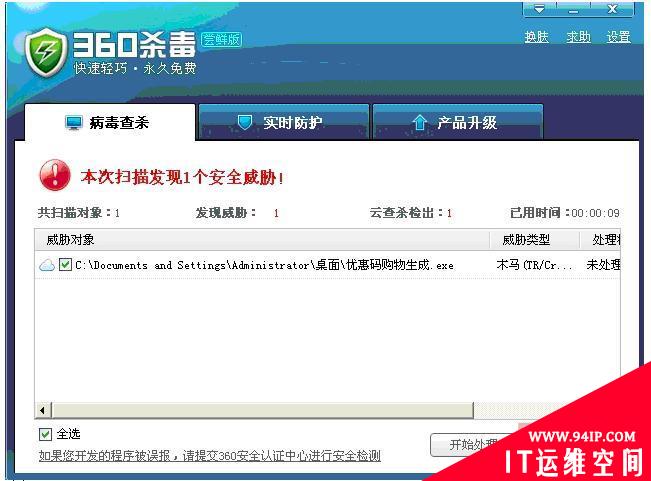Image resolution: width=651 pixels, height=481 pixels.
Task: Click the horizontal scrollbar left arrow
Action: 43,410
